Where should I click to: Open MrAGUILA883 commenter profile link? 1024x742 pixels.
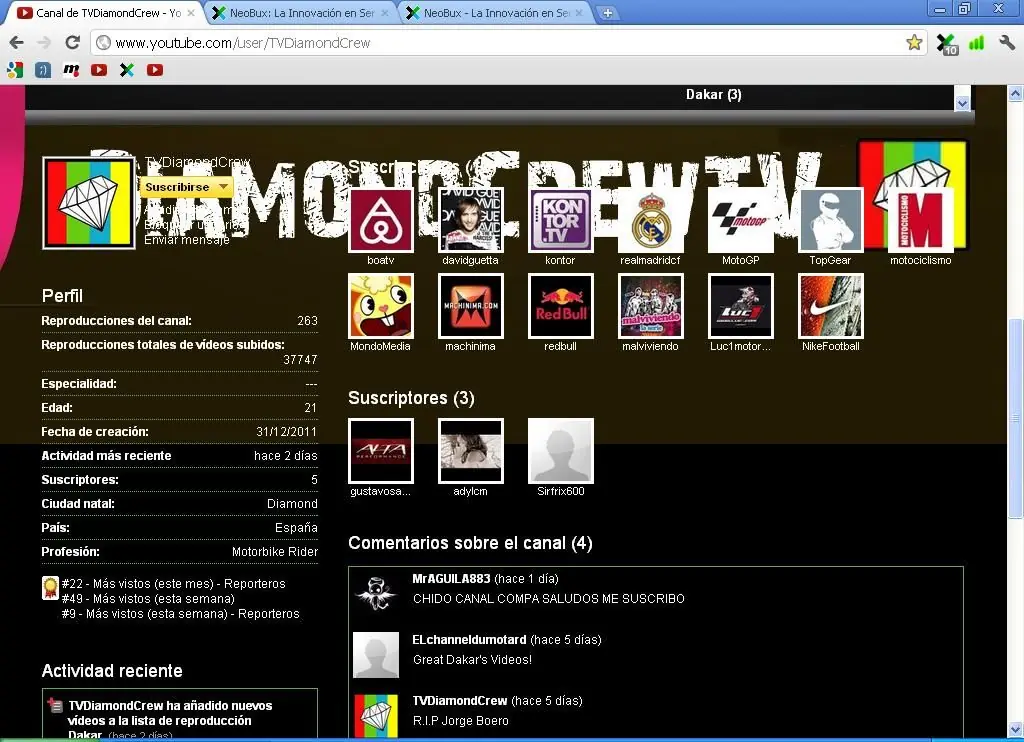451,579
